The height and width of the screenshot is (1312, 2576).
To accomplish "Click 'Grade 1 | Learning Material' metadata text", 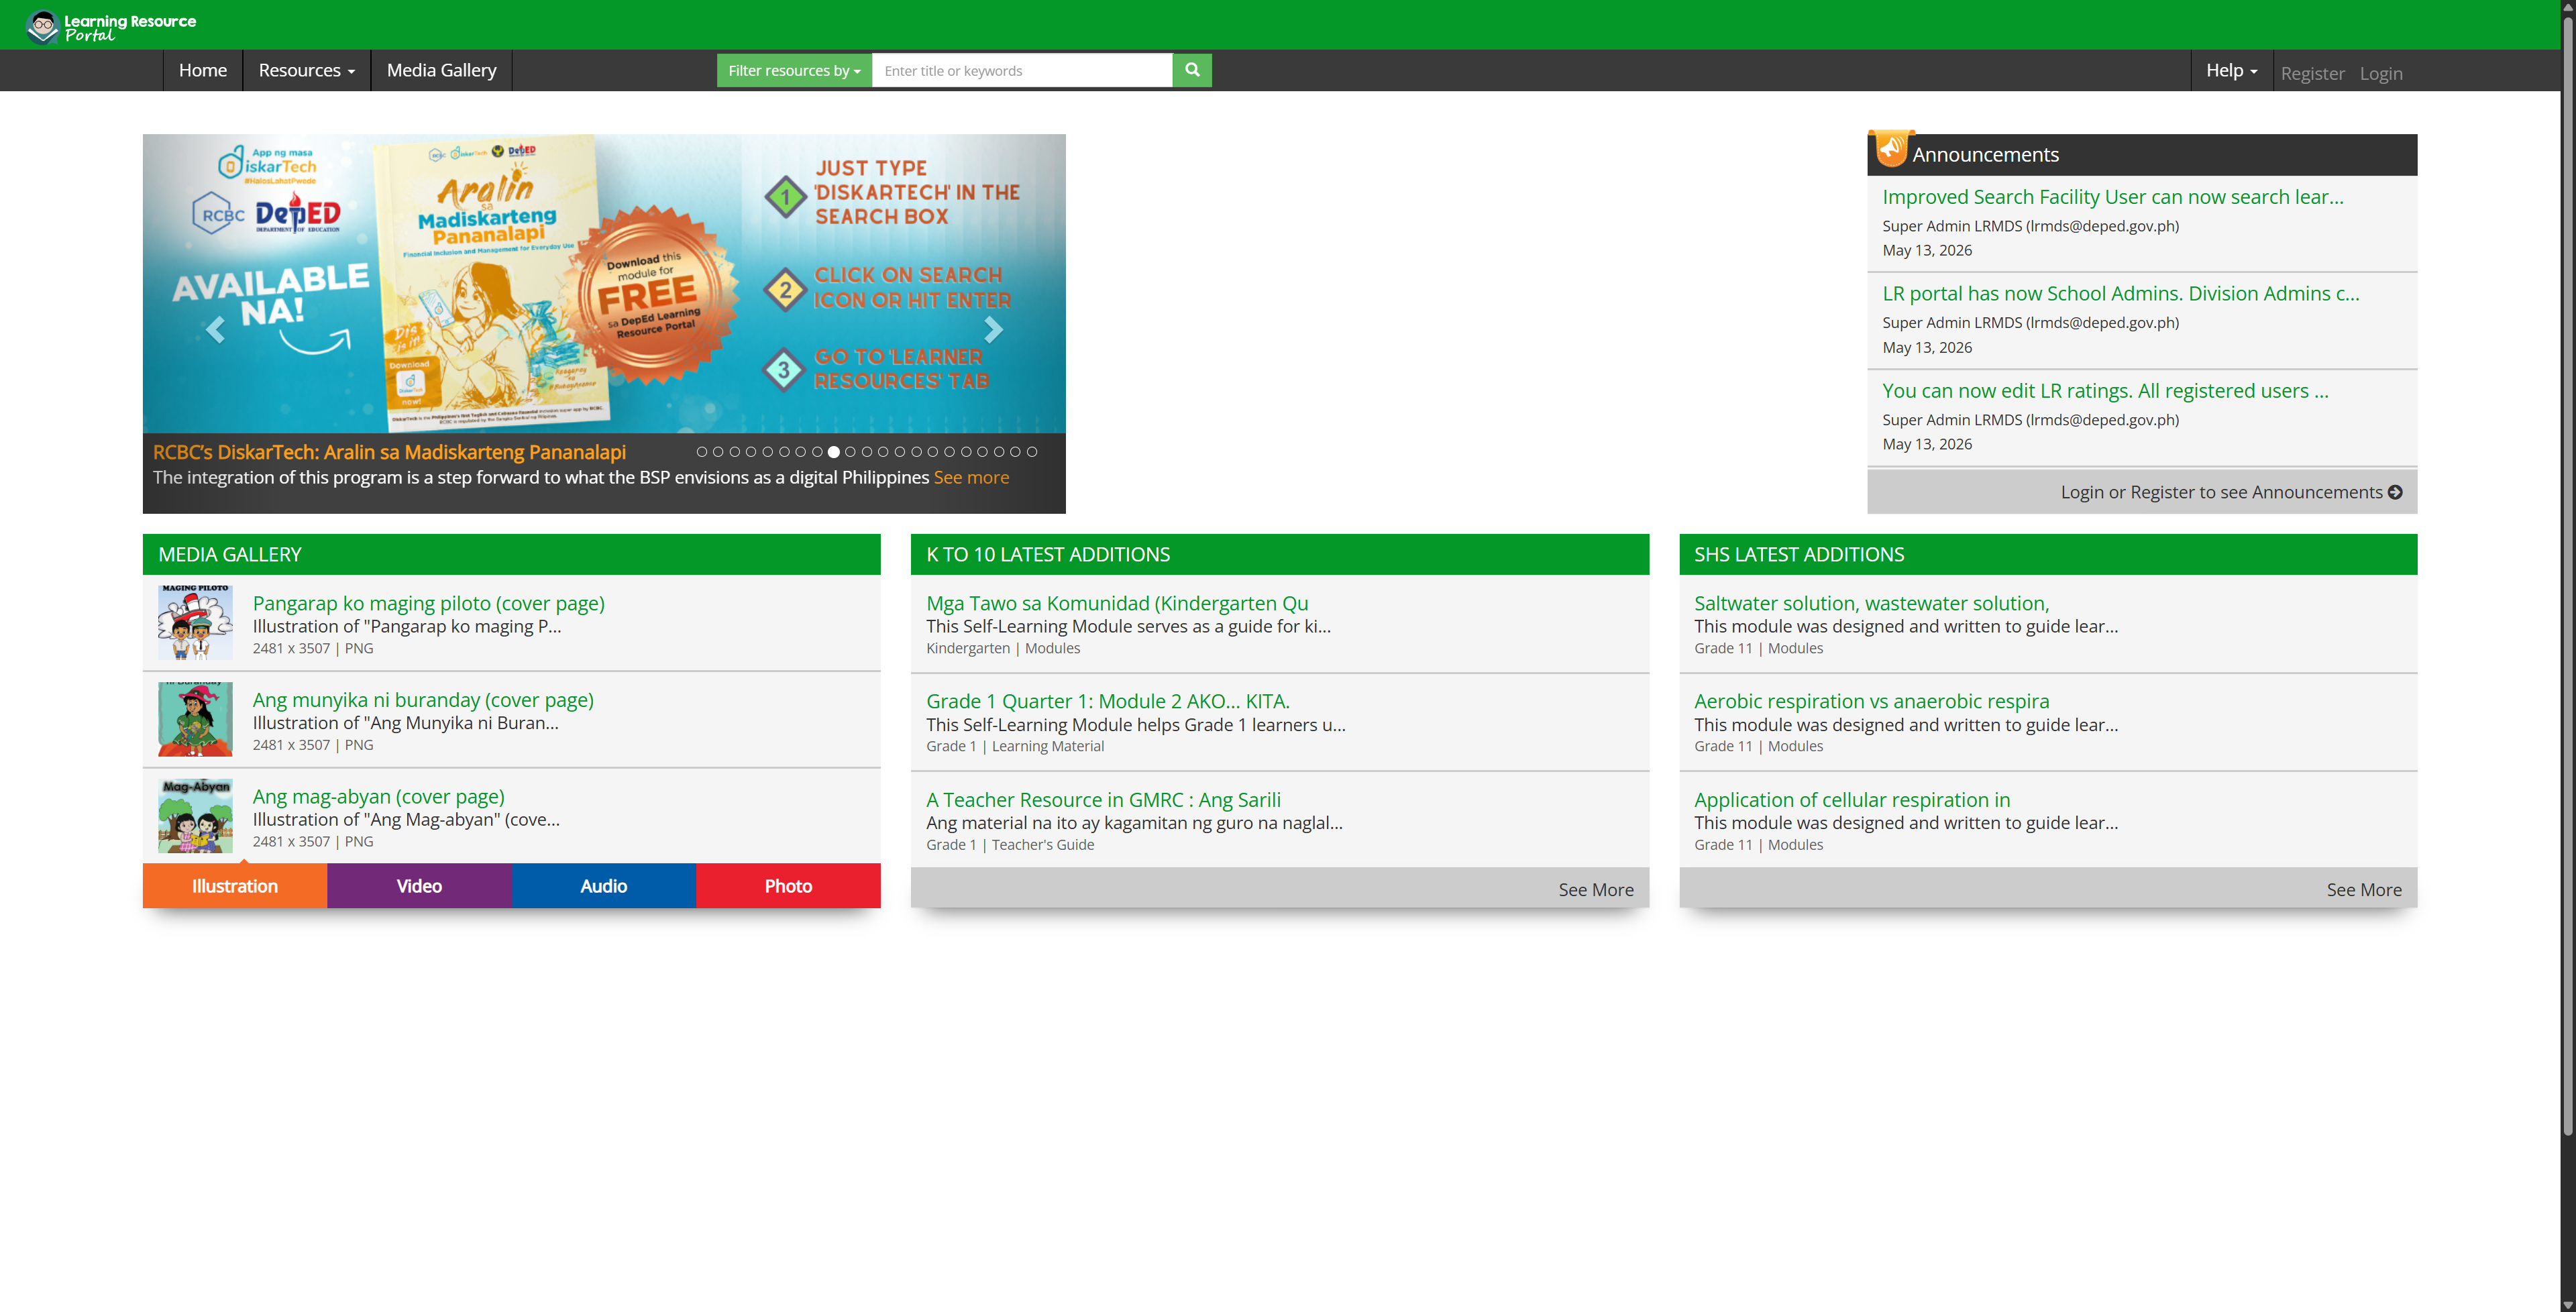I will [1014, 746].
